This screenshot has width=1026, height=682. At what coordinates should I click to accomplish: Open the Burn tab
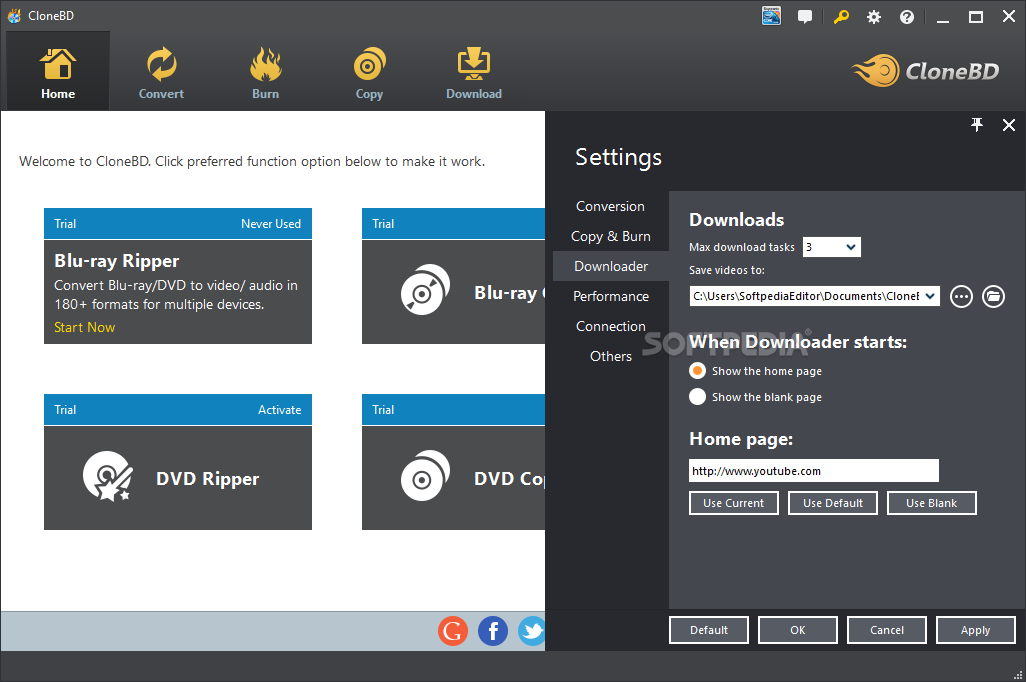(265, 71)
